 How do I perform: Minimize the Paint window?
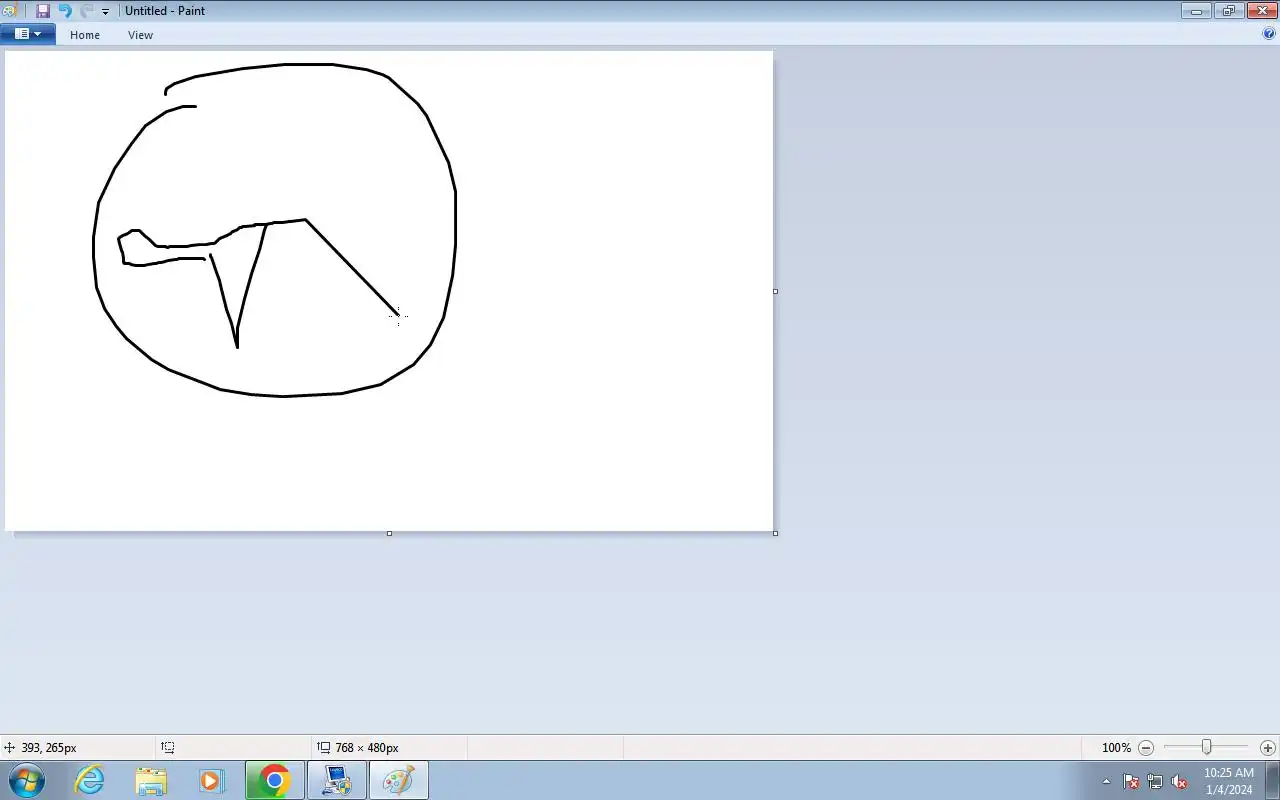click(1196, 11)
